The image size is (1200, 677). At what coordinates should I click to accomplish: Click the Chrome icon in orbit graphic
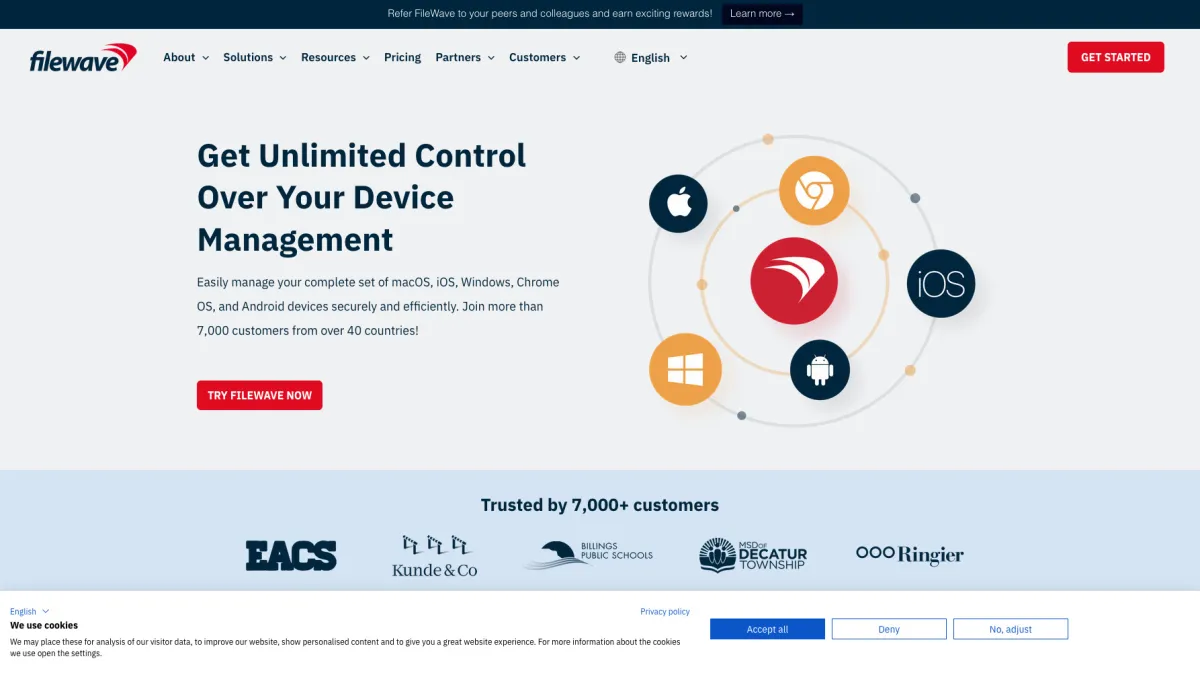814,190
